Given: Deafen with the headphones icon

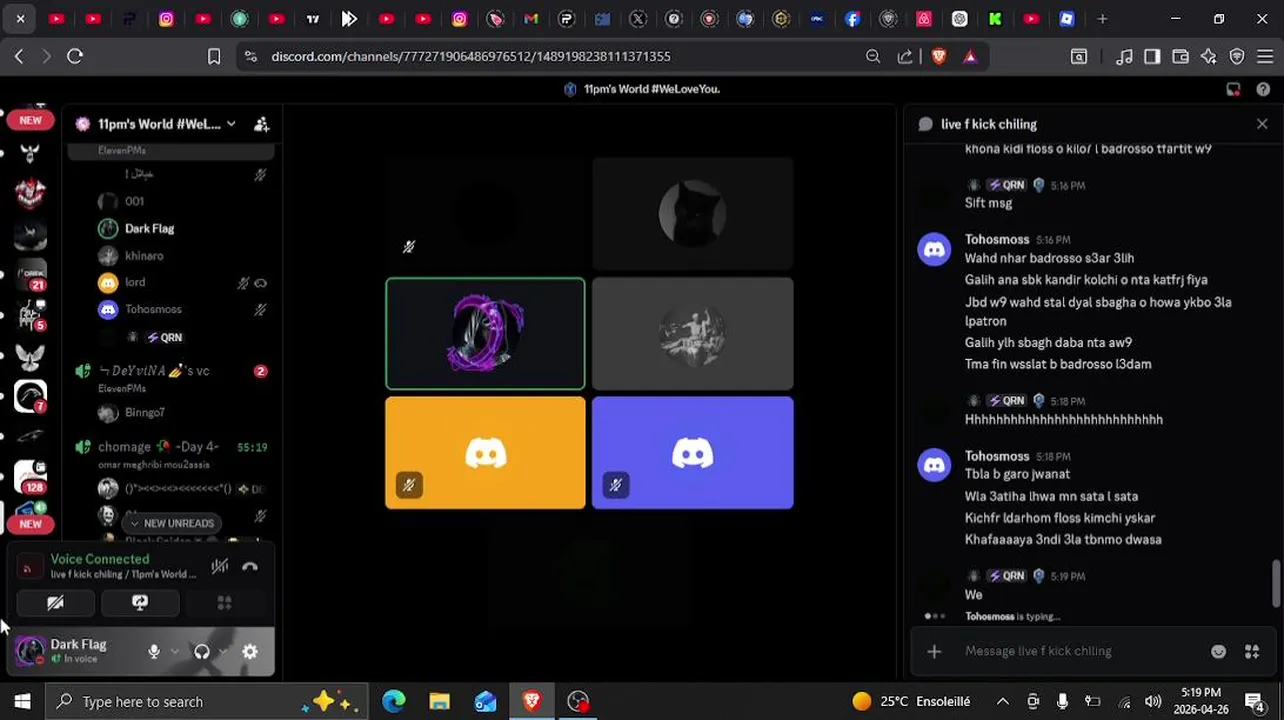Looking at the screenshot, I should point(202,651).
